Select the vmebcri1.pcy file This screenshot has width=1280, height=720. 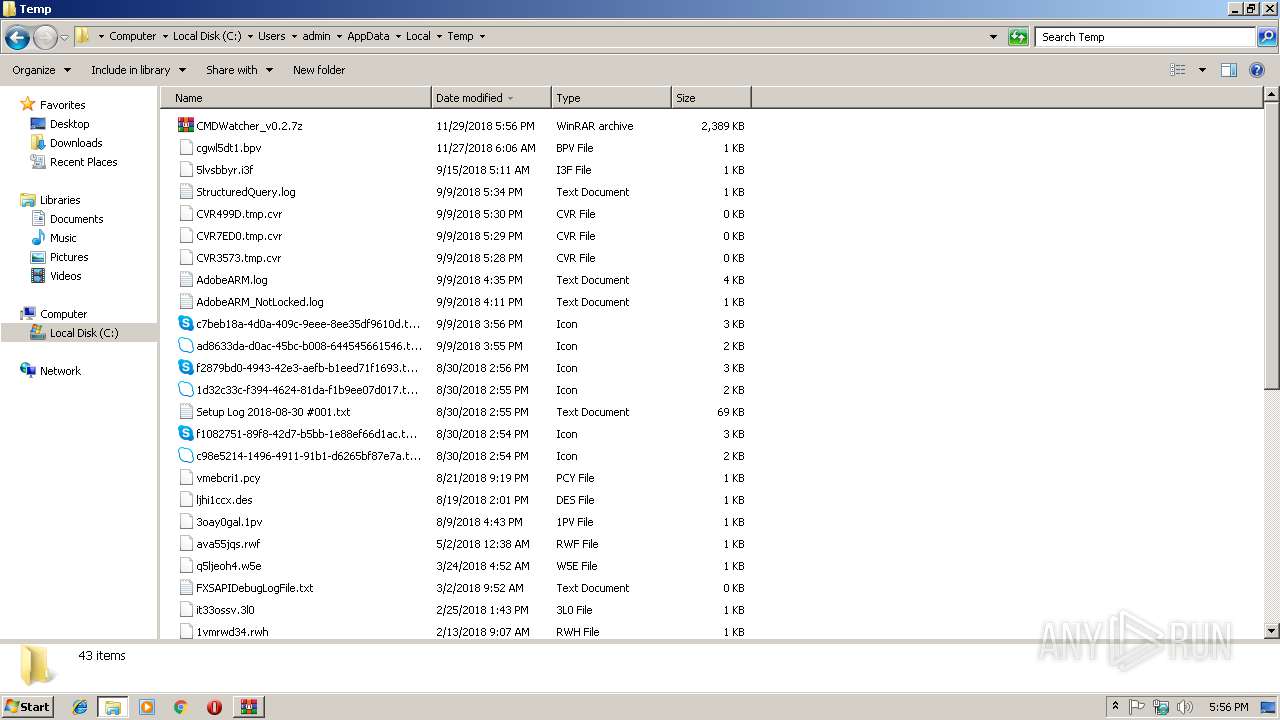point(228,478)
